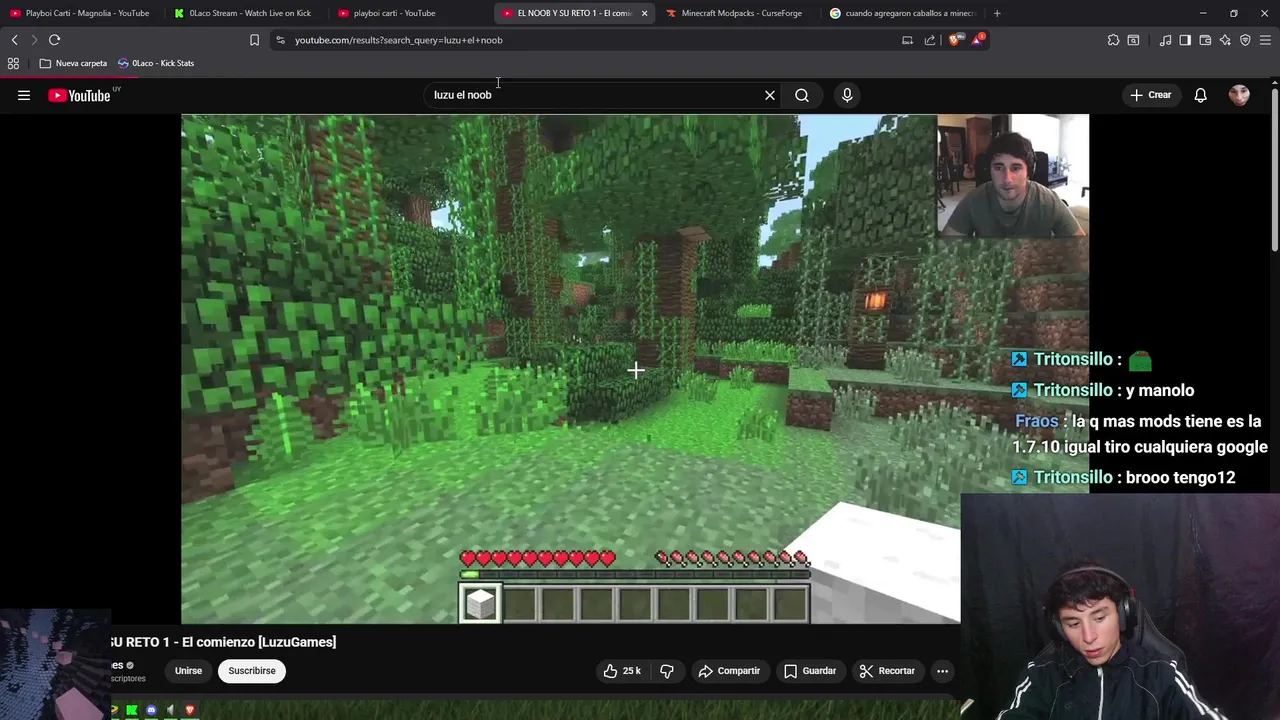Open Brave Shields lion icon
The image size is (1280, 720).
click(x=954, y=40)
